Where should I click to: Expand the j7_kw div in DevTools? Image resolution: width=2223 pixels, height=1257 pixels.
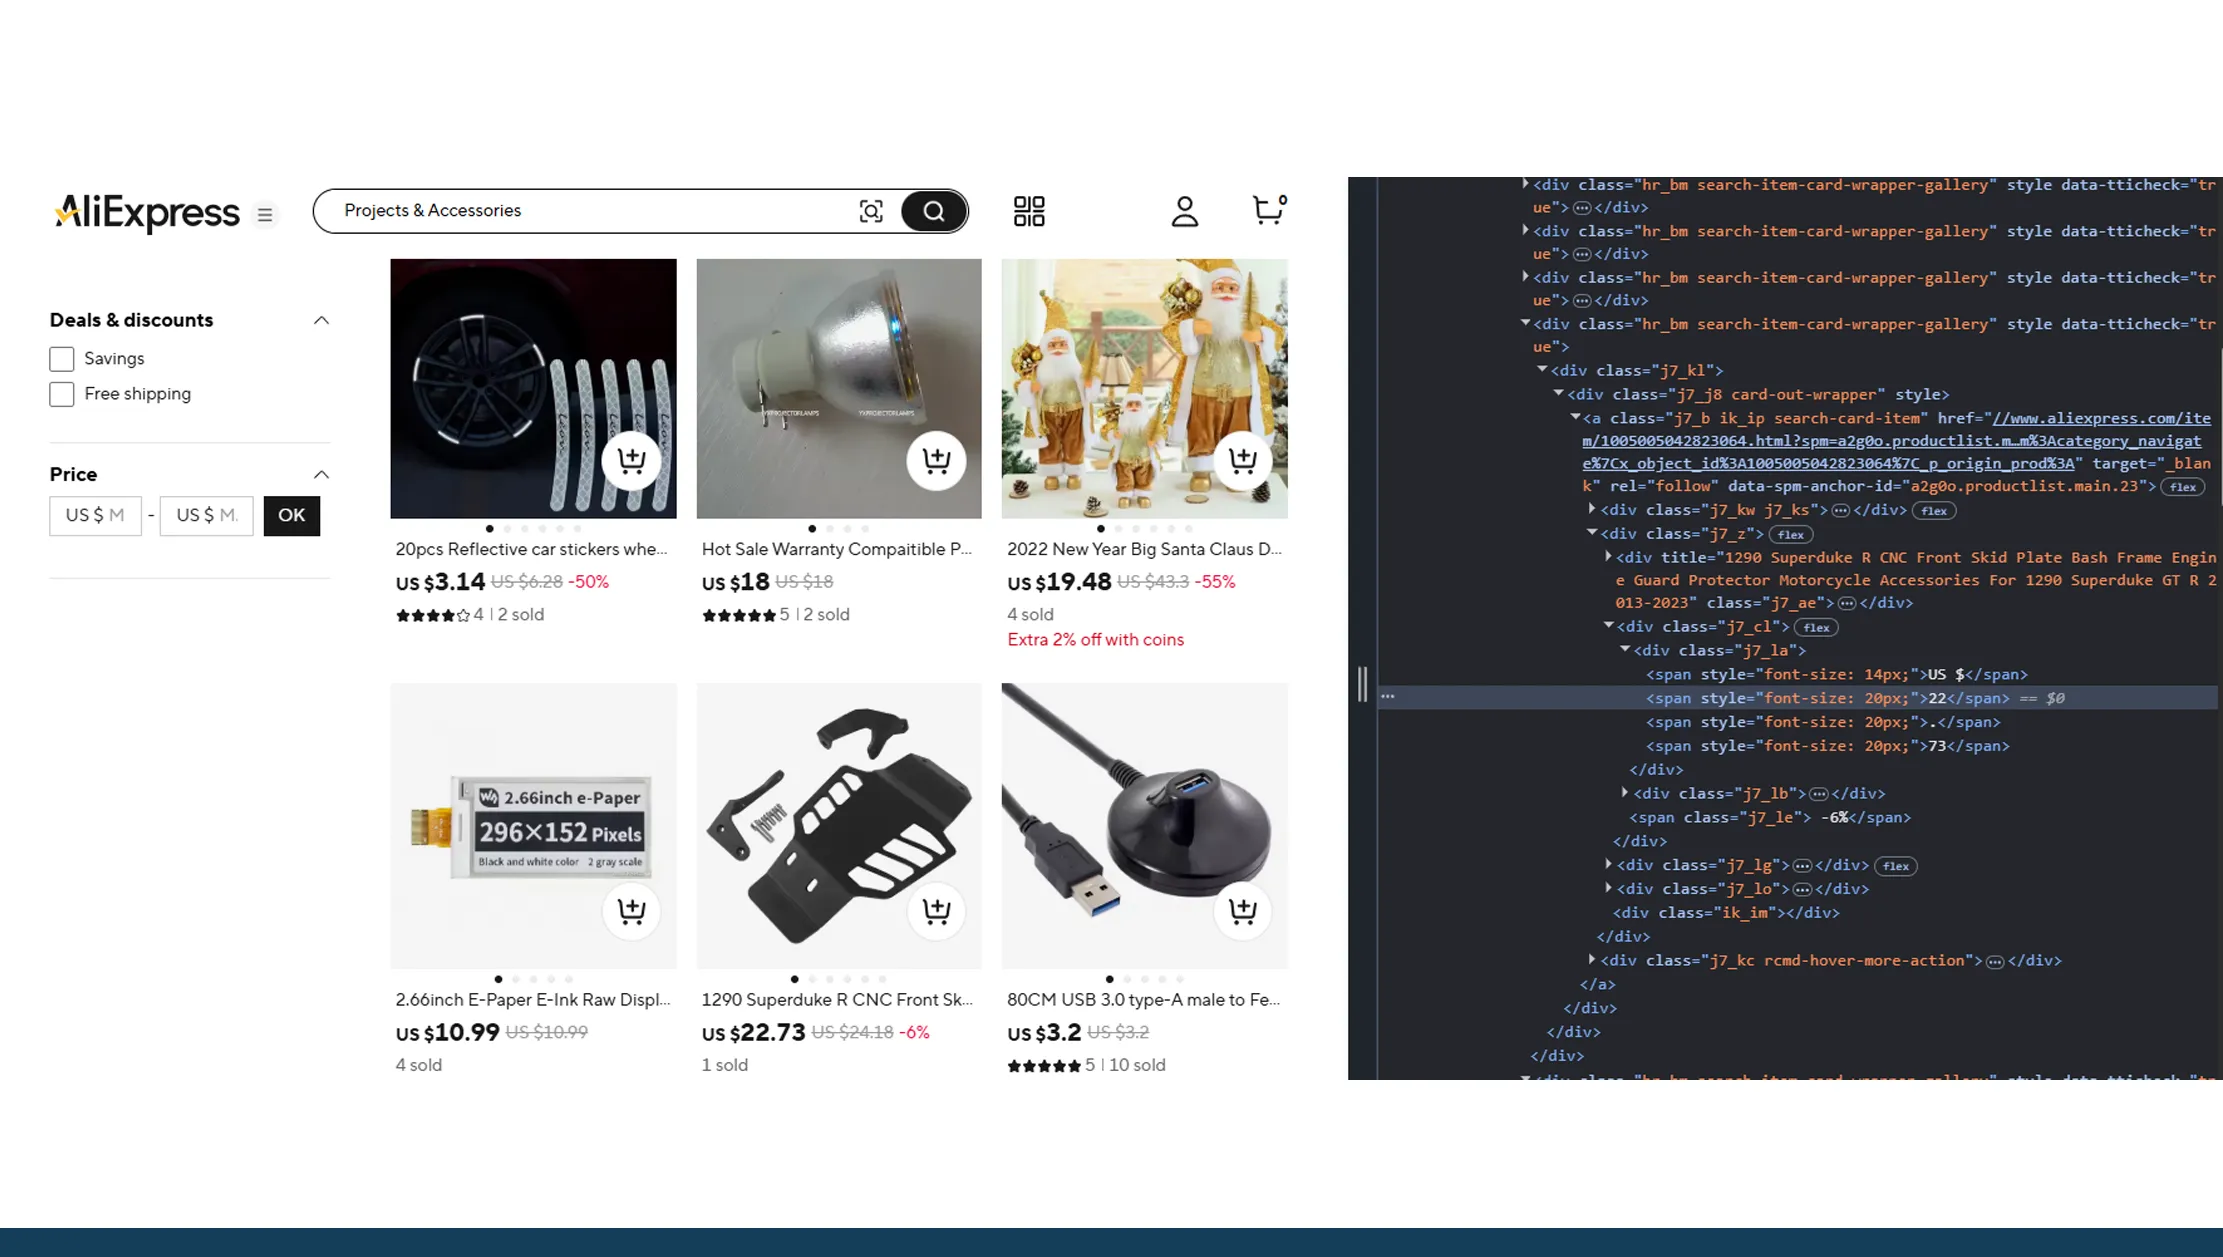[1591, 509]
